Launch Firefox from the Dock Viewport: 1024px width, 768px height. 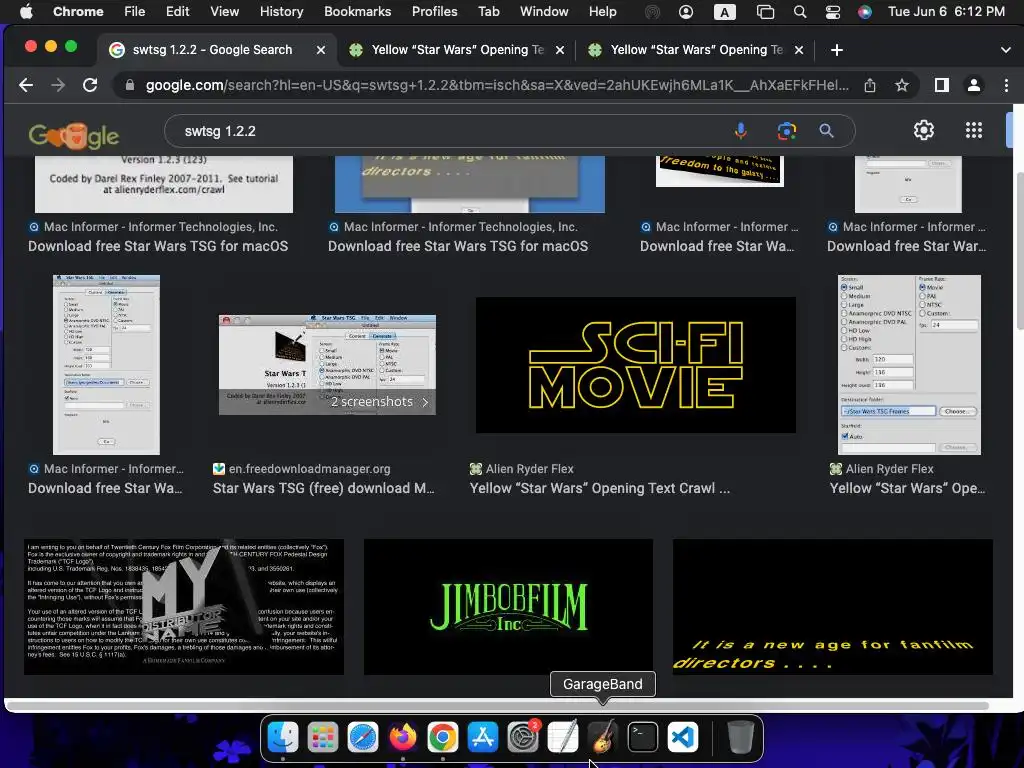(x=403, y=737)
